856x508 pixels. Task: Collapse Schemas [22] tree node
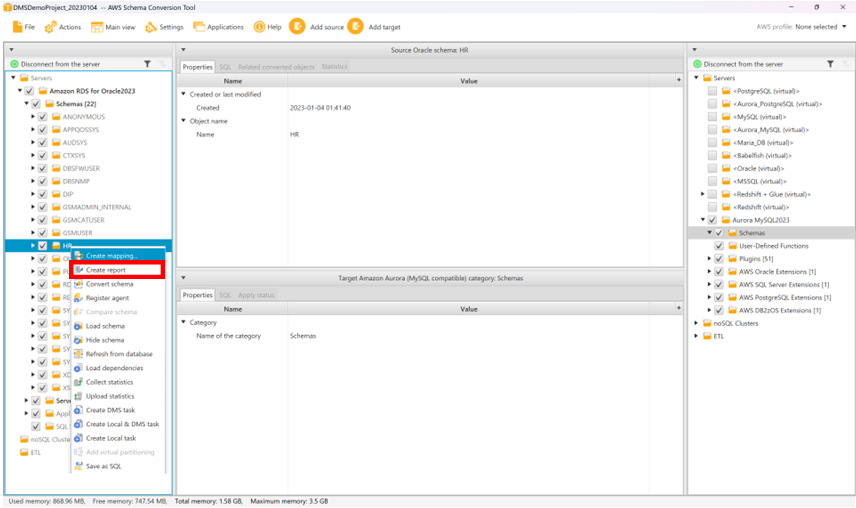(26, 104)
